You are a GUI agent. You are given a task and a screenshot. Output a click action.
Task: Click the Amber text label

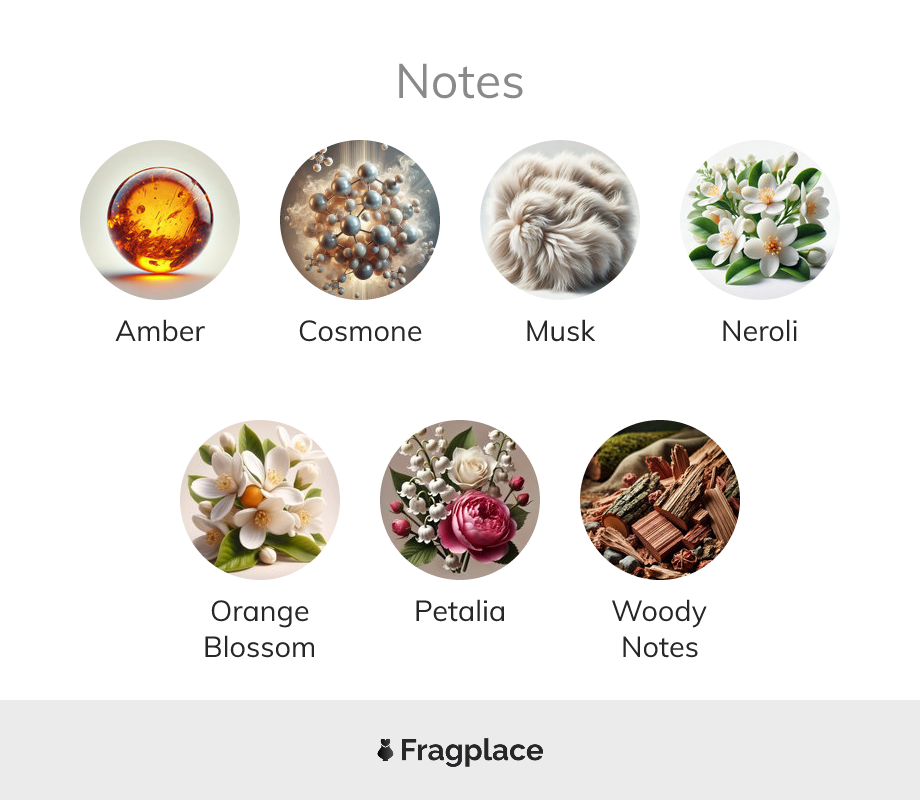tap(160, 331)
